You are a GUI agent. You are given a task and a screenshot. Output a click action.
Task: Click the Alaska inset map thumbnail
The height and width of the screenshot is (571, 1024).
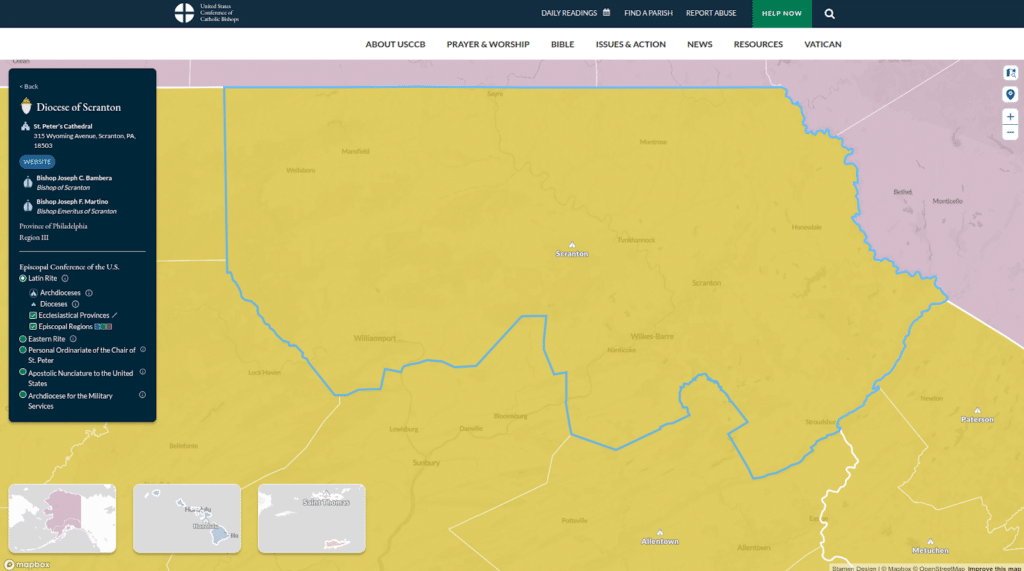point(62,518)
